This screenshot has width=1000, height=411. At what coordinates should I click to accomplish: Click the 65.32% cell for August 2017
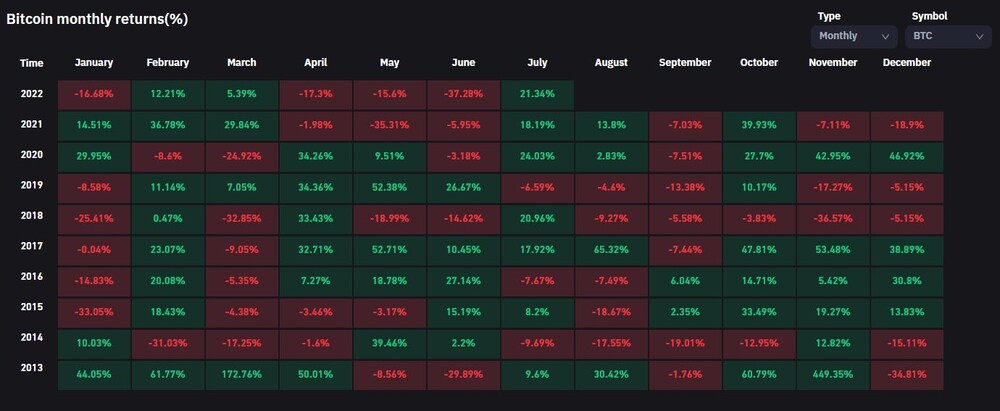point(612,250)
